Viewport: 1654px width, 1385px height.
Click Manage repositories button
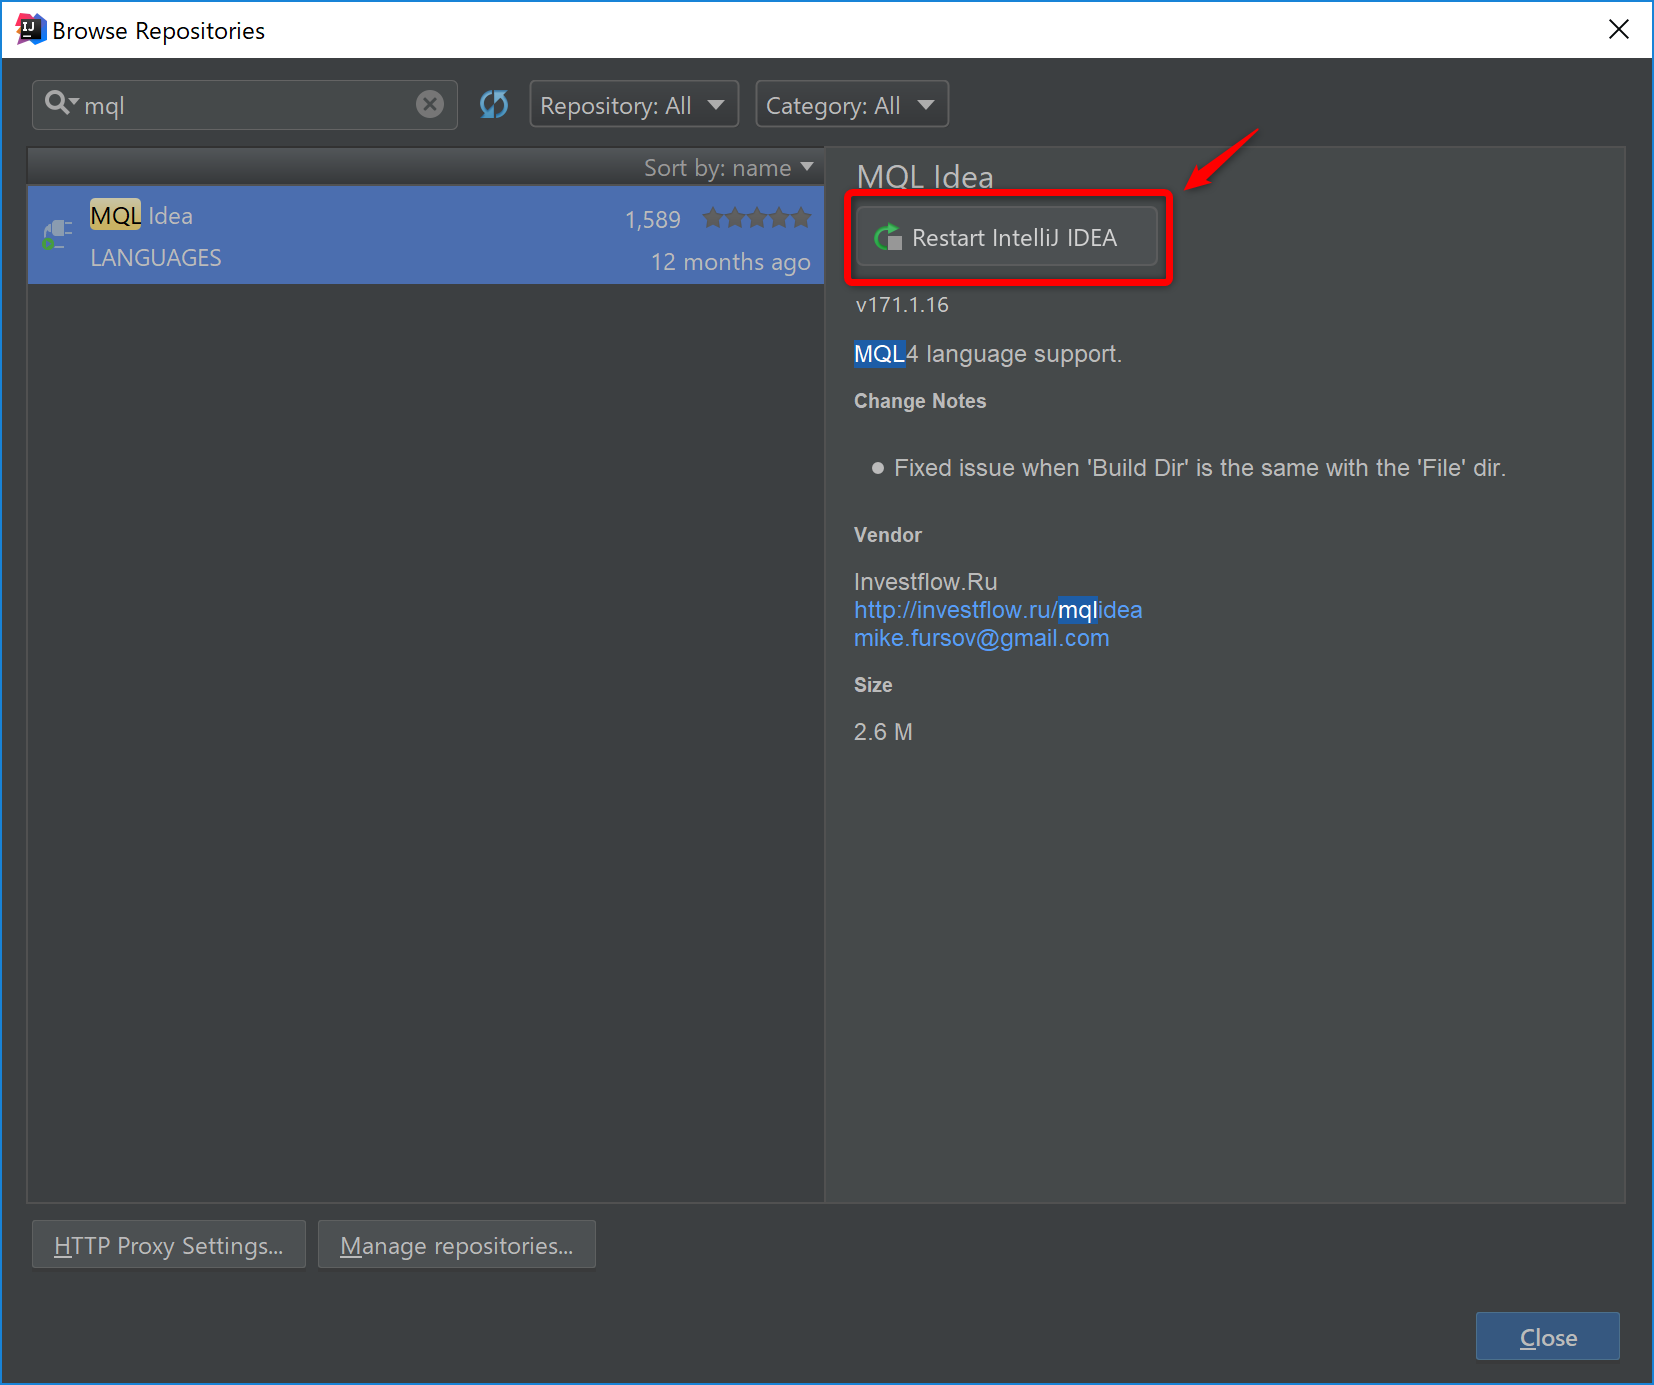point(456,1245)
